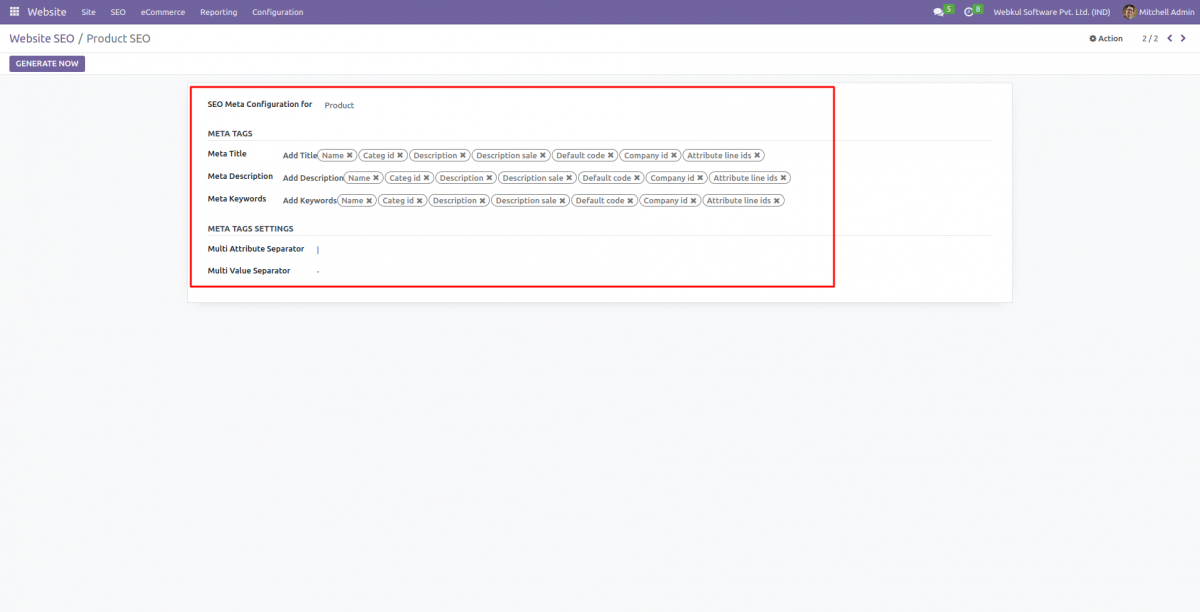Remove the Name tag from Meta Title
The image size is (1200, 612).
coord(349,155)
